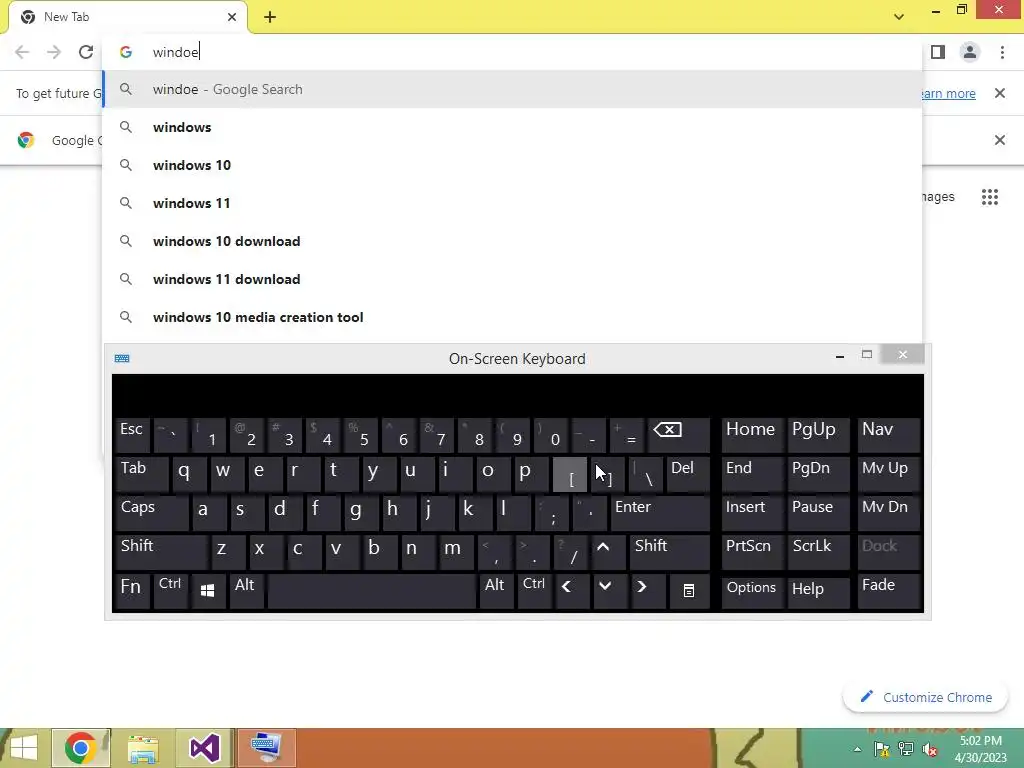The height and width of the screenshot is (768, 1024).
Task: Tap the left bracket key
Action: (x=570, y=475)
